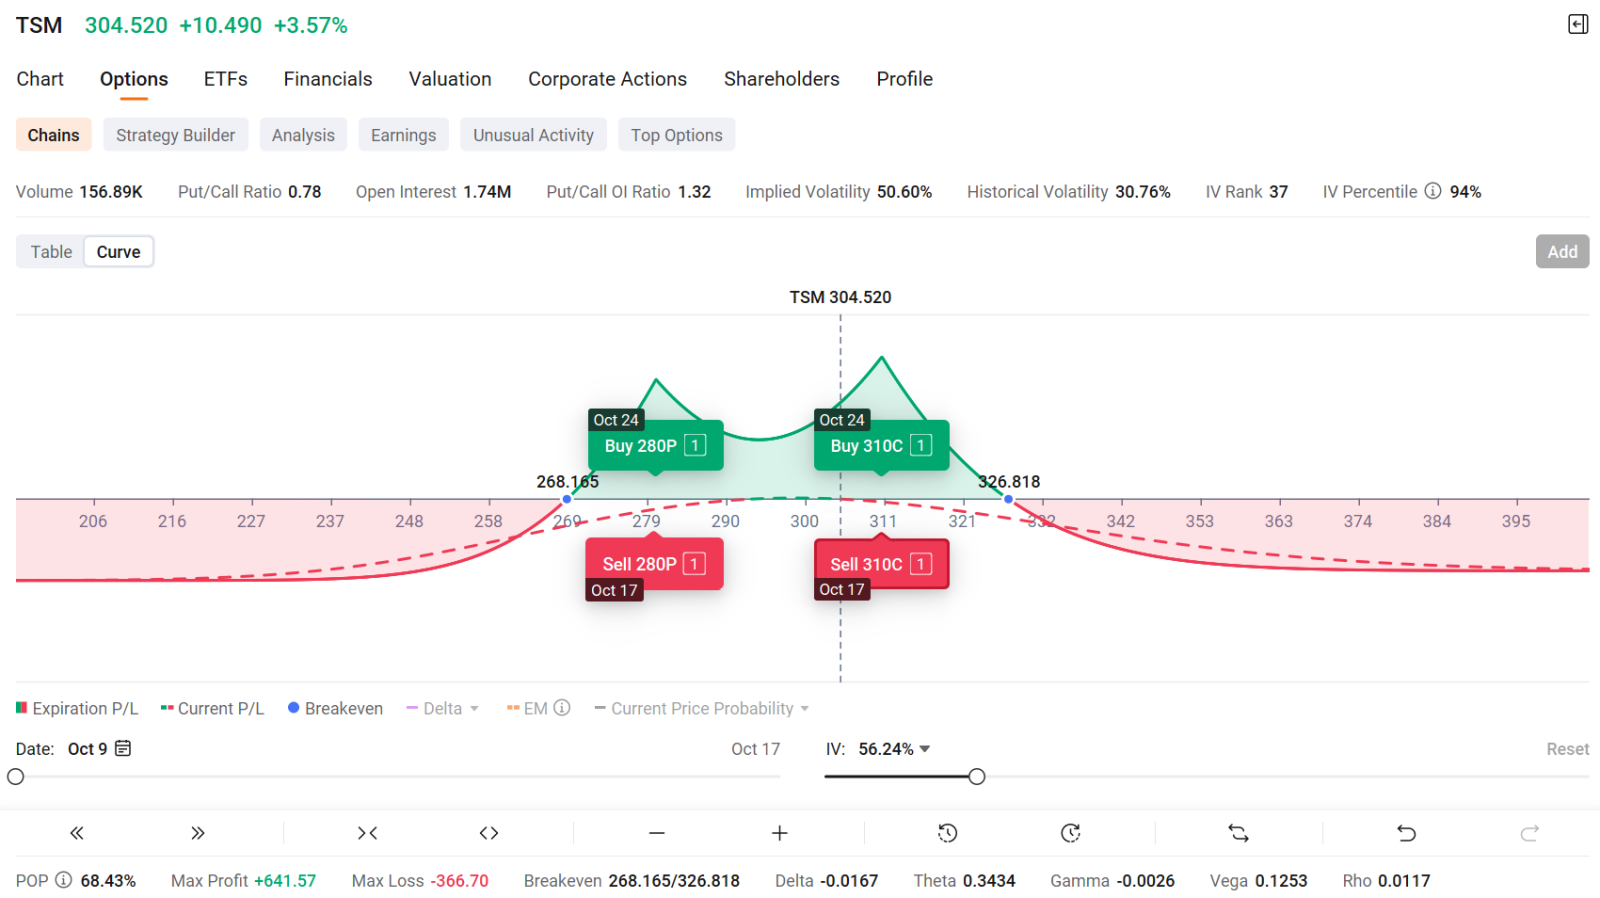
Task: Toggle the Current P/L legend line
Action: [212, 708]
